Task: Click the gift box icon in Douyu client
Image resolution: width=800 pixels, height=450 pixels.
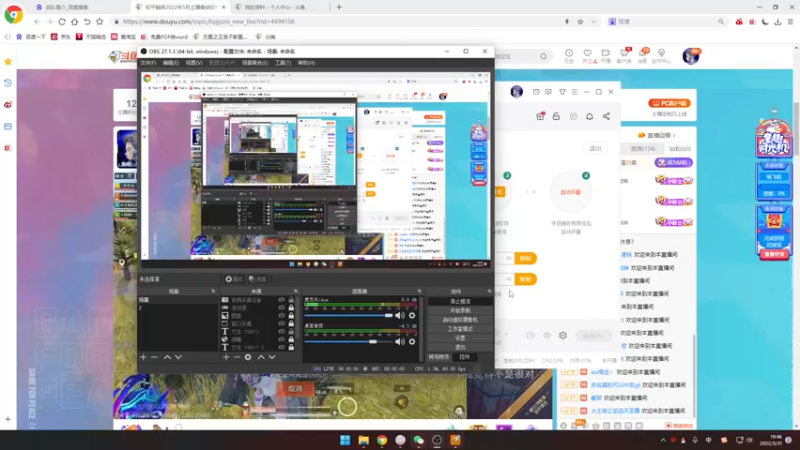Action: 540,116
